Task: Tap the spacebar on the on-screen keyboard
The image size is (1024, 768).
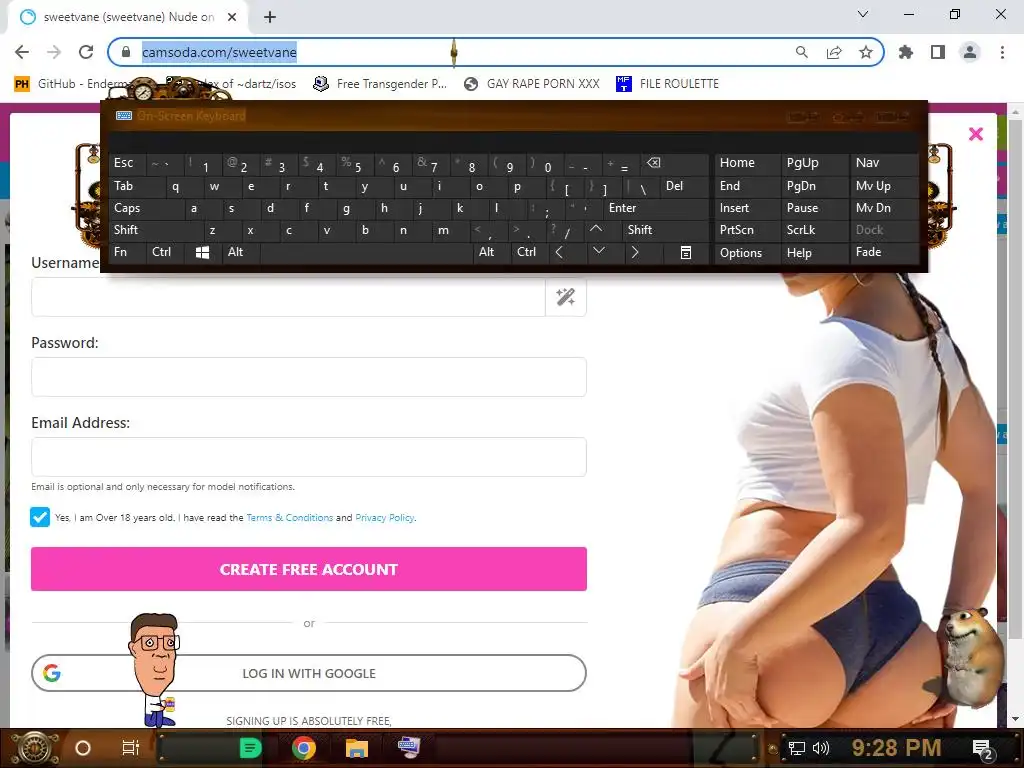Action: pos(367,252)
